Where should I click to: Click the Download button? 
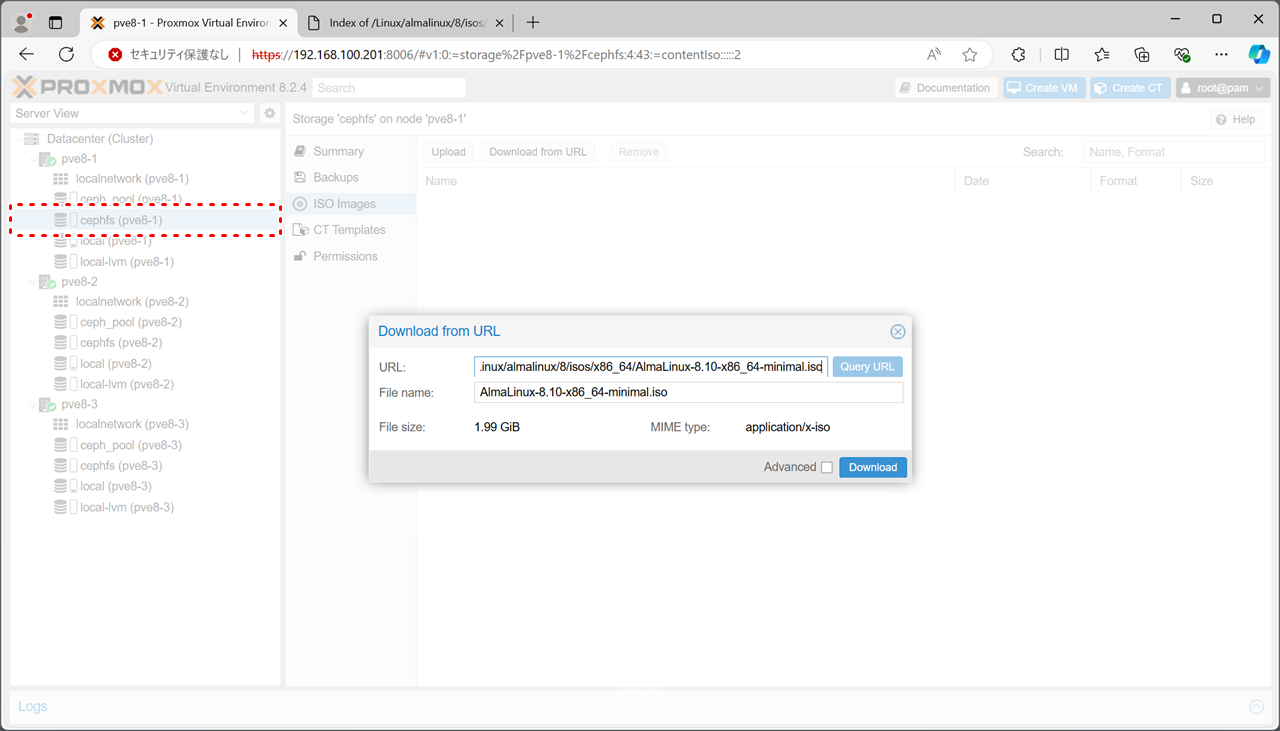872,467
